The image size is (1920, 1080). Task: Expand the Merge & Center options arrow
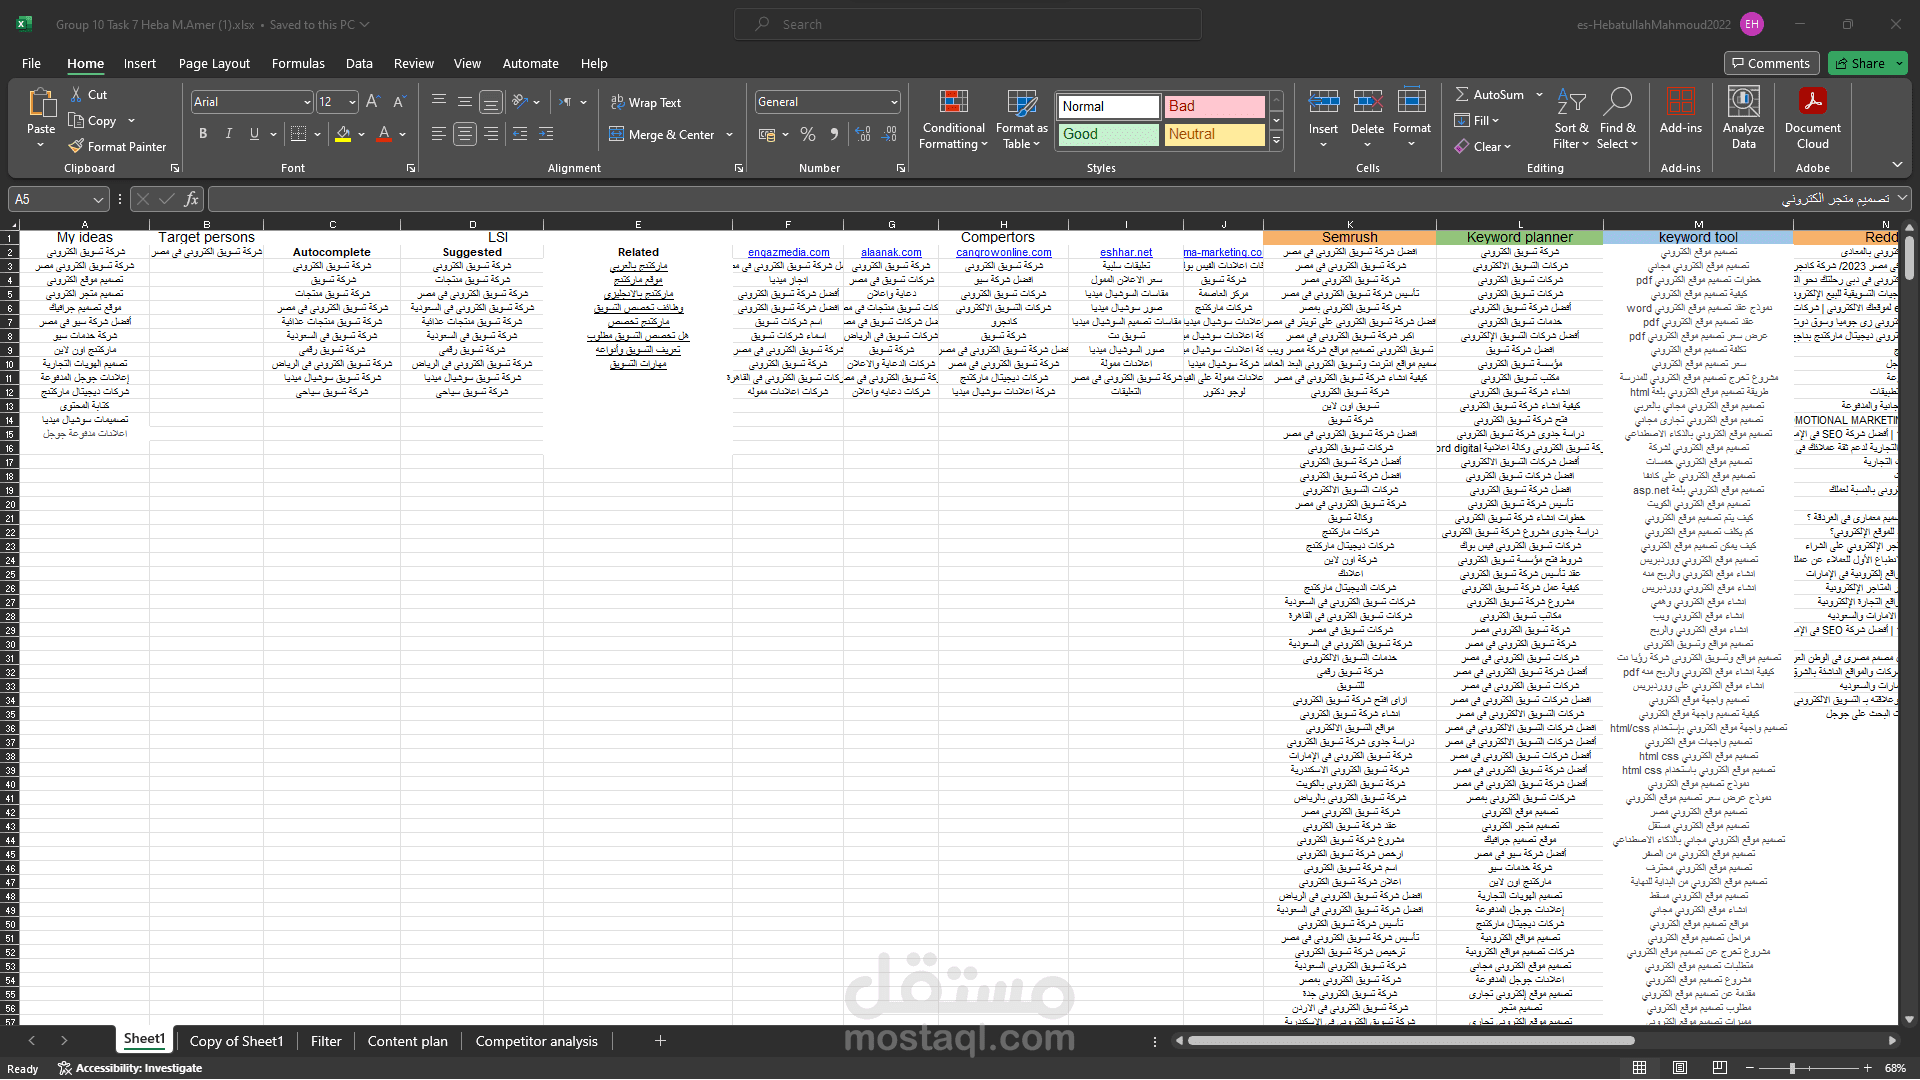tap(730, 135)
